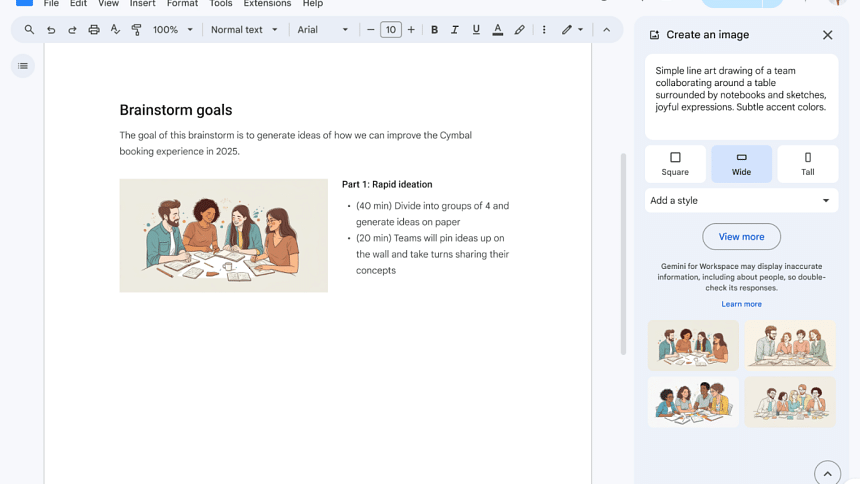Screen dimensions: 860x484
Task: Apply italic formatting
Action: click(x=455, y=30)
